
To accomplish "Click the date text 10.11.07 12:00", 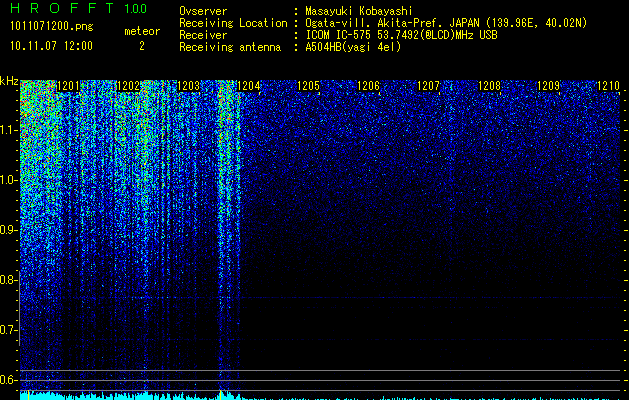I will pyautogui.click(x=51, y=46).
